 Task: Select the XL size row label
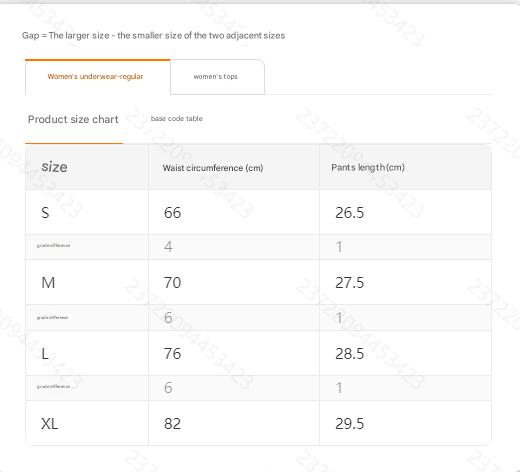click(x=49, y=424)
